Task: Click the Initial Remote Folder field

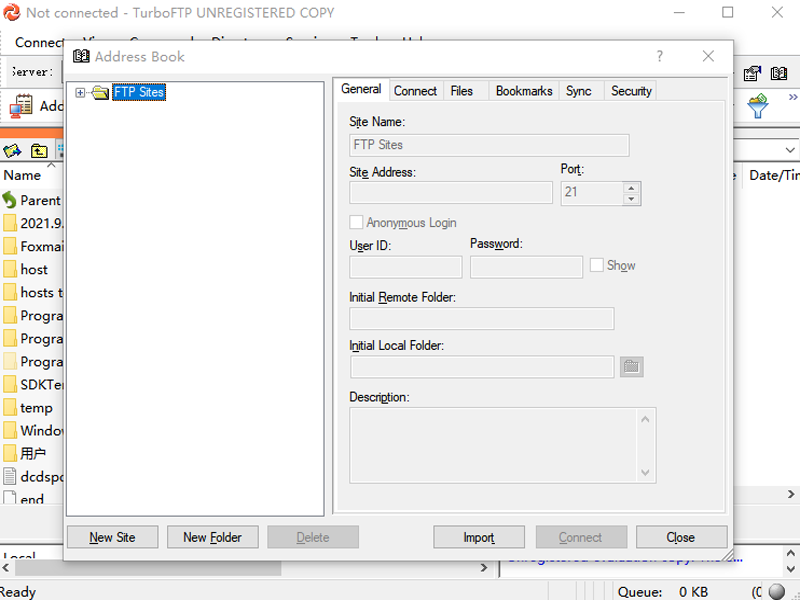Action: 482,318
